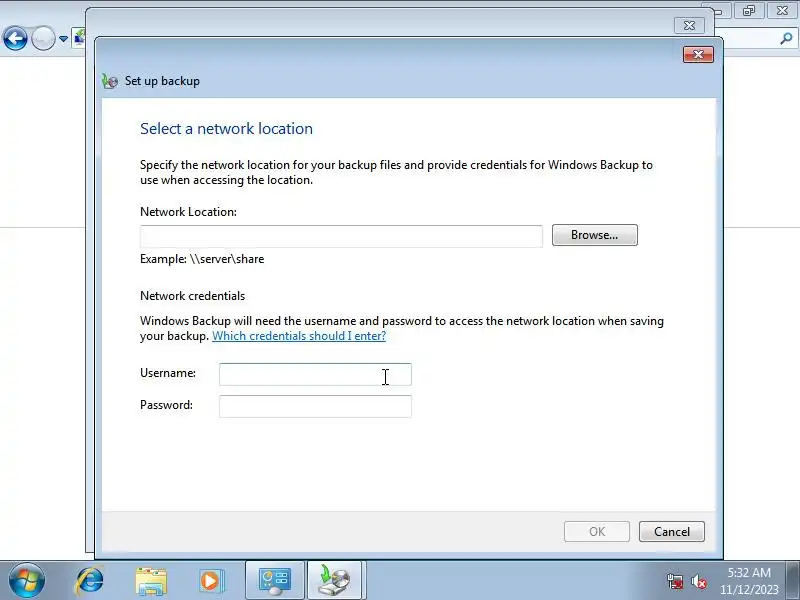Viewport: 800px width, 600px height.
Task: Open the Browse... network location button
Action: [x=594, y=235]
